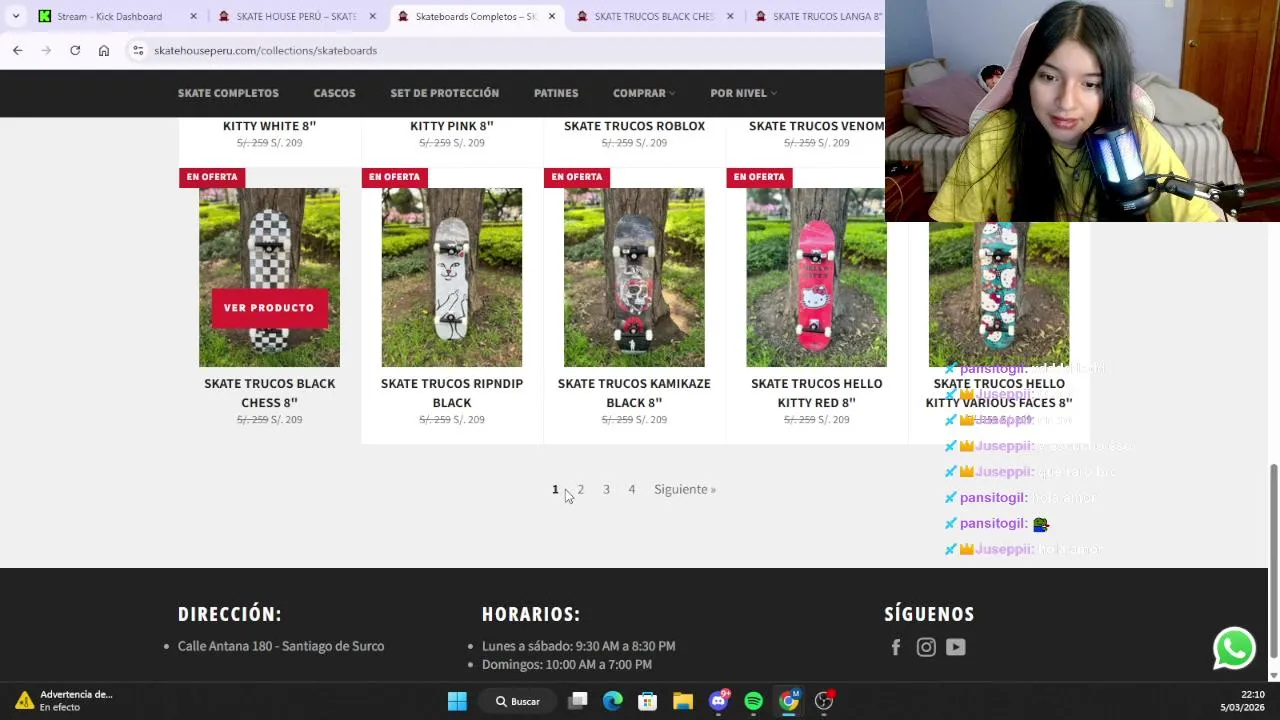Go back in browser history
This screenshot has height=720, width=1280.
point(17,50)
